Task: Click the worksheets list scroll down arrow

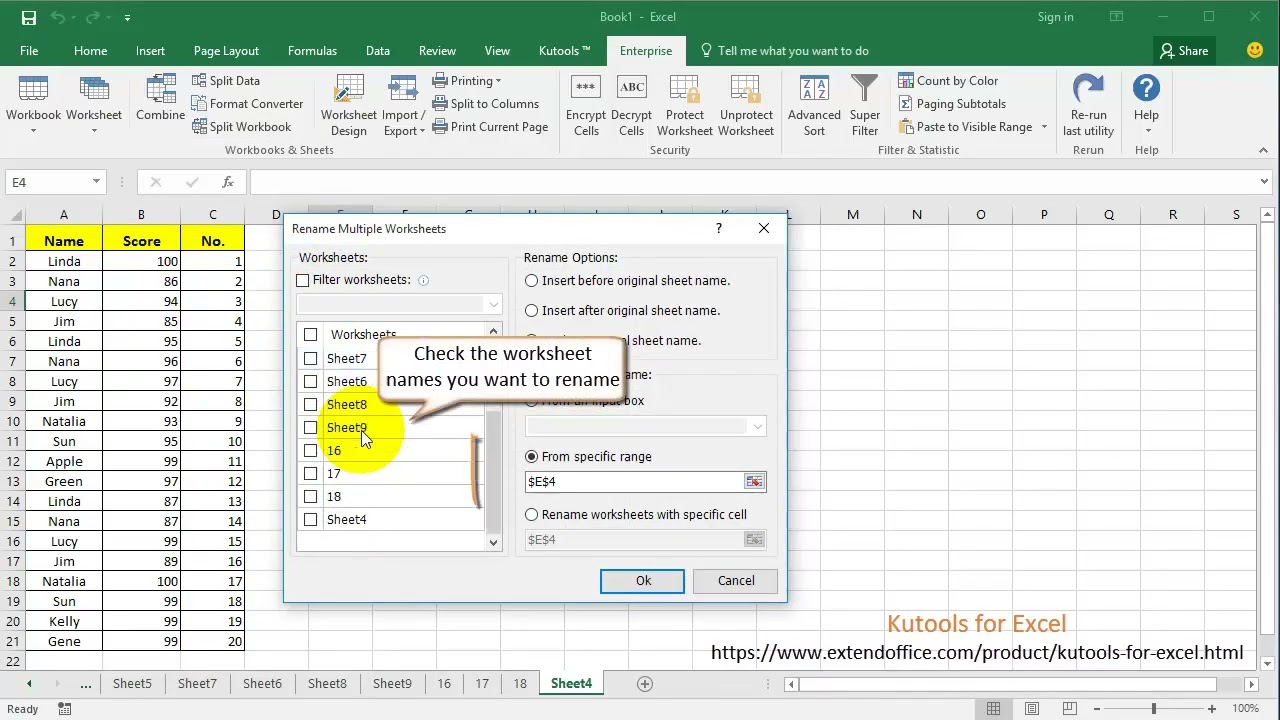Action: (x=493, y=542)
